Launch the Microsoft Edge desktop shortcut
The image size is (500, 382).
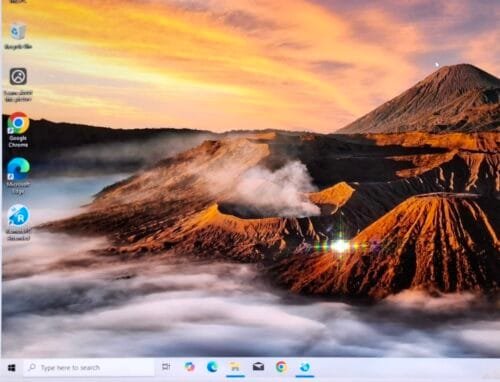[18, 176]
